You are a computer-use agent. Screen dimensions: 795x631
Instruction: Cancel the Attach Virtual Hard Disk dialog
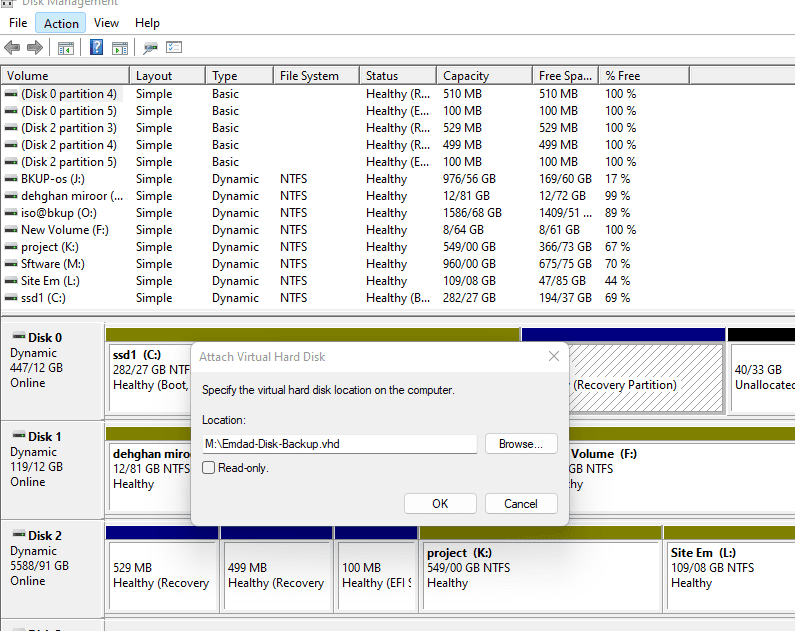(x=520, y=503)
